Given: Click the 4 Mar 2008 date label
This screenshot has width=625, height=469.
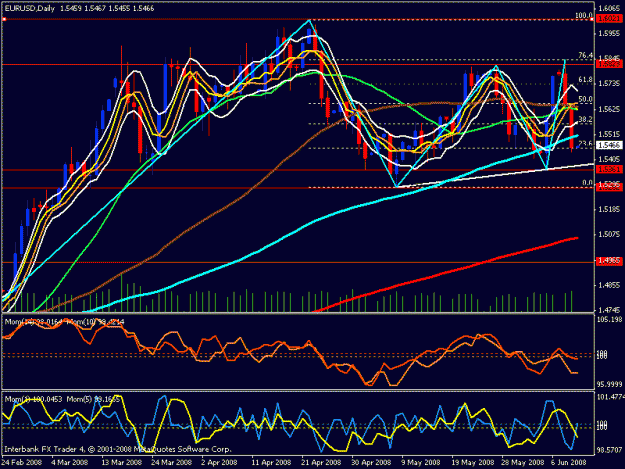Looking at the screenshot, I should 69,462.
